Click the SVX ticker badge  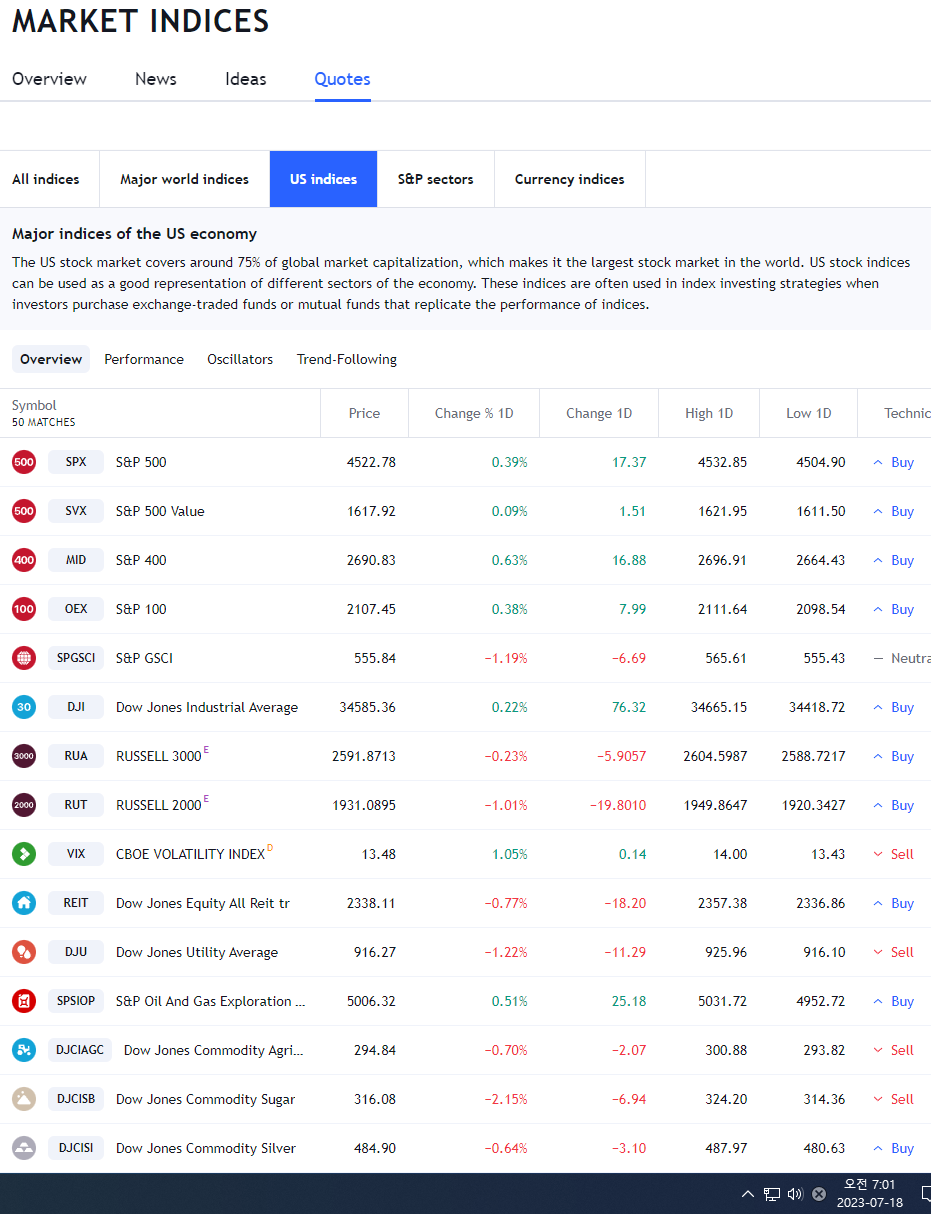click(76, 511)
